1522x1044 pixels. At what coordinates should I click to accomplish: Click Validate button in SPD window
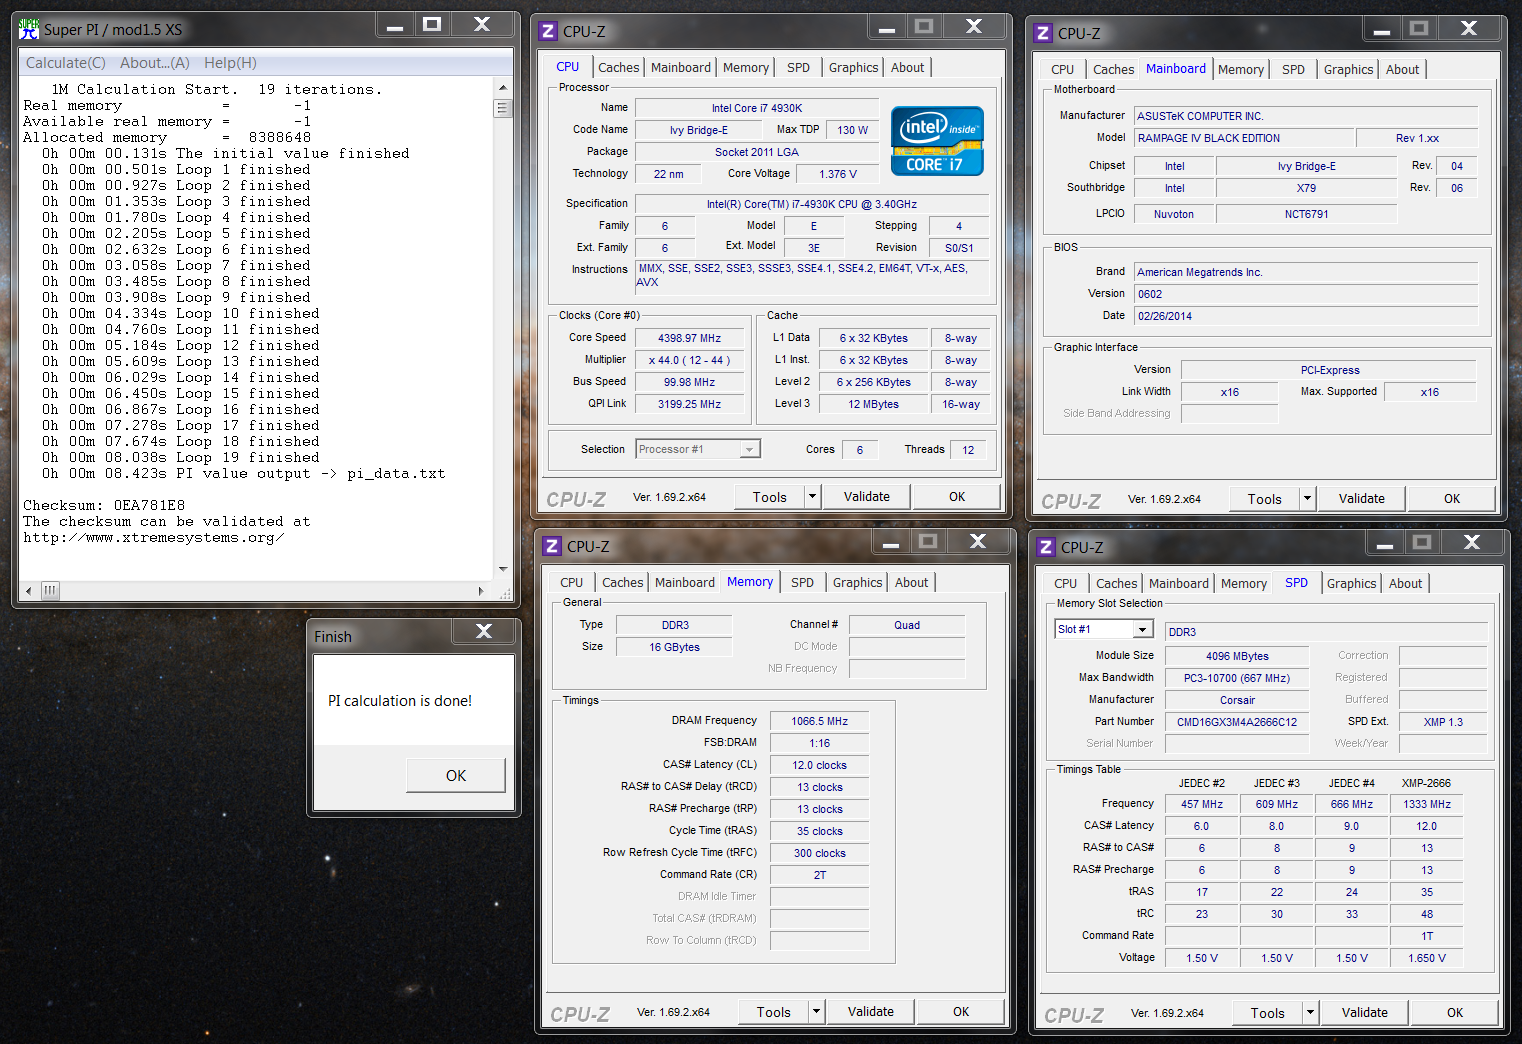coord(1365,1012)
